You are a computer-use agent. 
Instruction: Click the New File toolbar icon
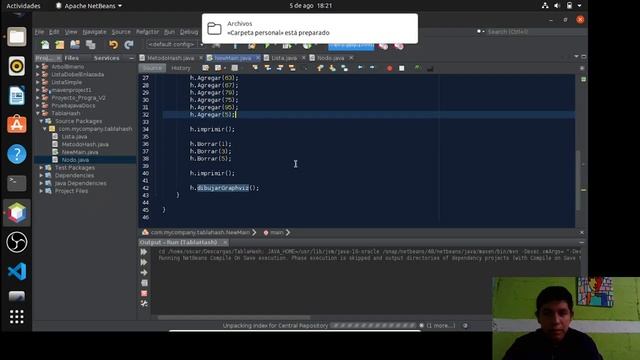pyautogui.click(x=45, y=44)
